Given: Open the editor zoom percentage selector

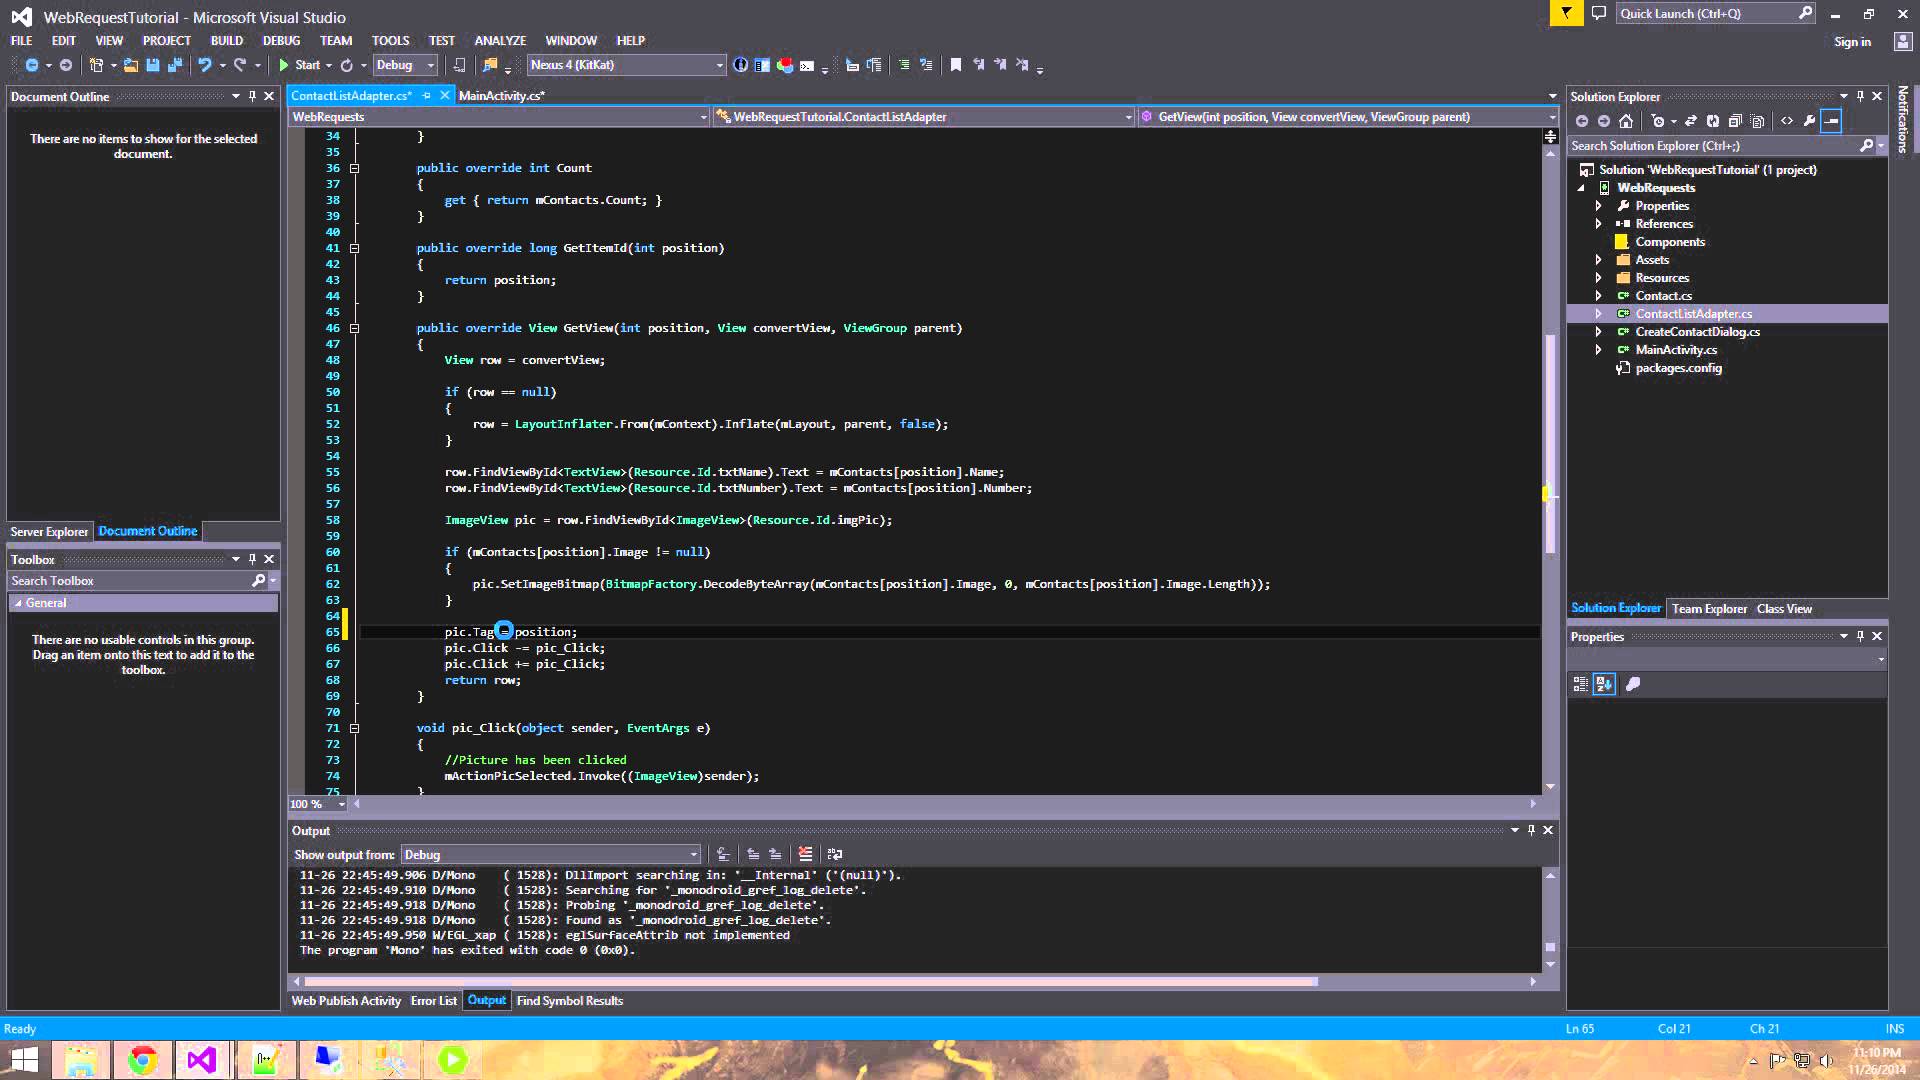Looking at the screenshot, I should pos(315,803).
